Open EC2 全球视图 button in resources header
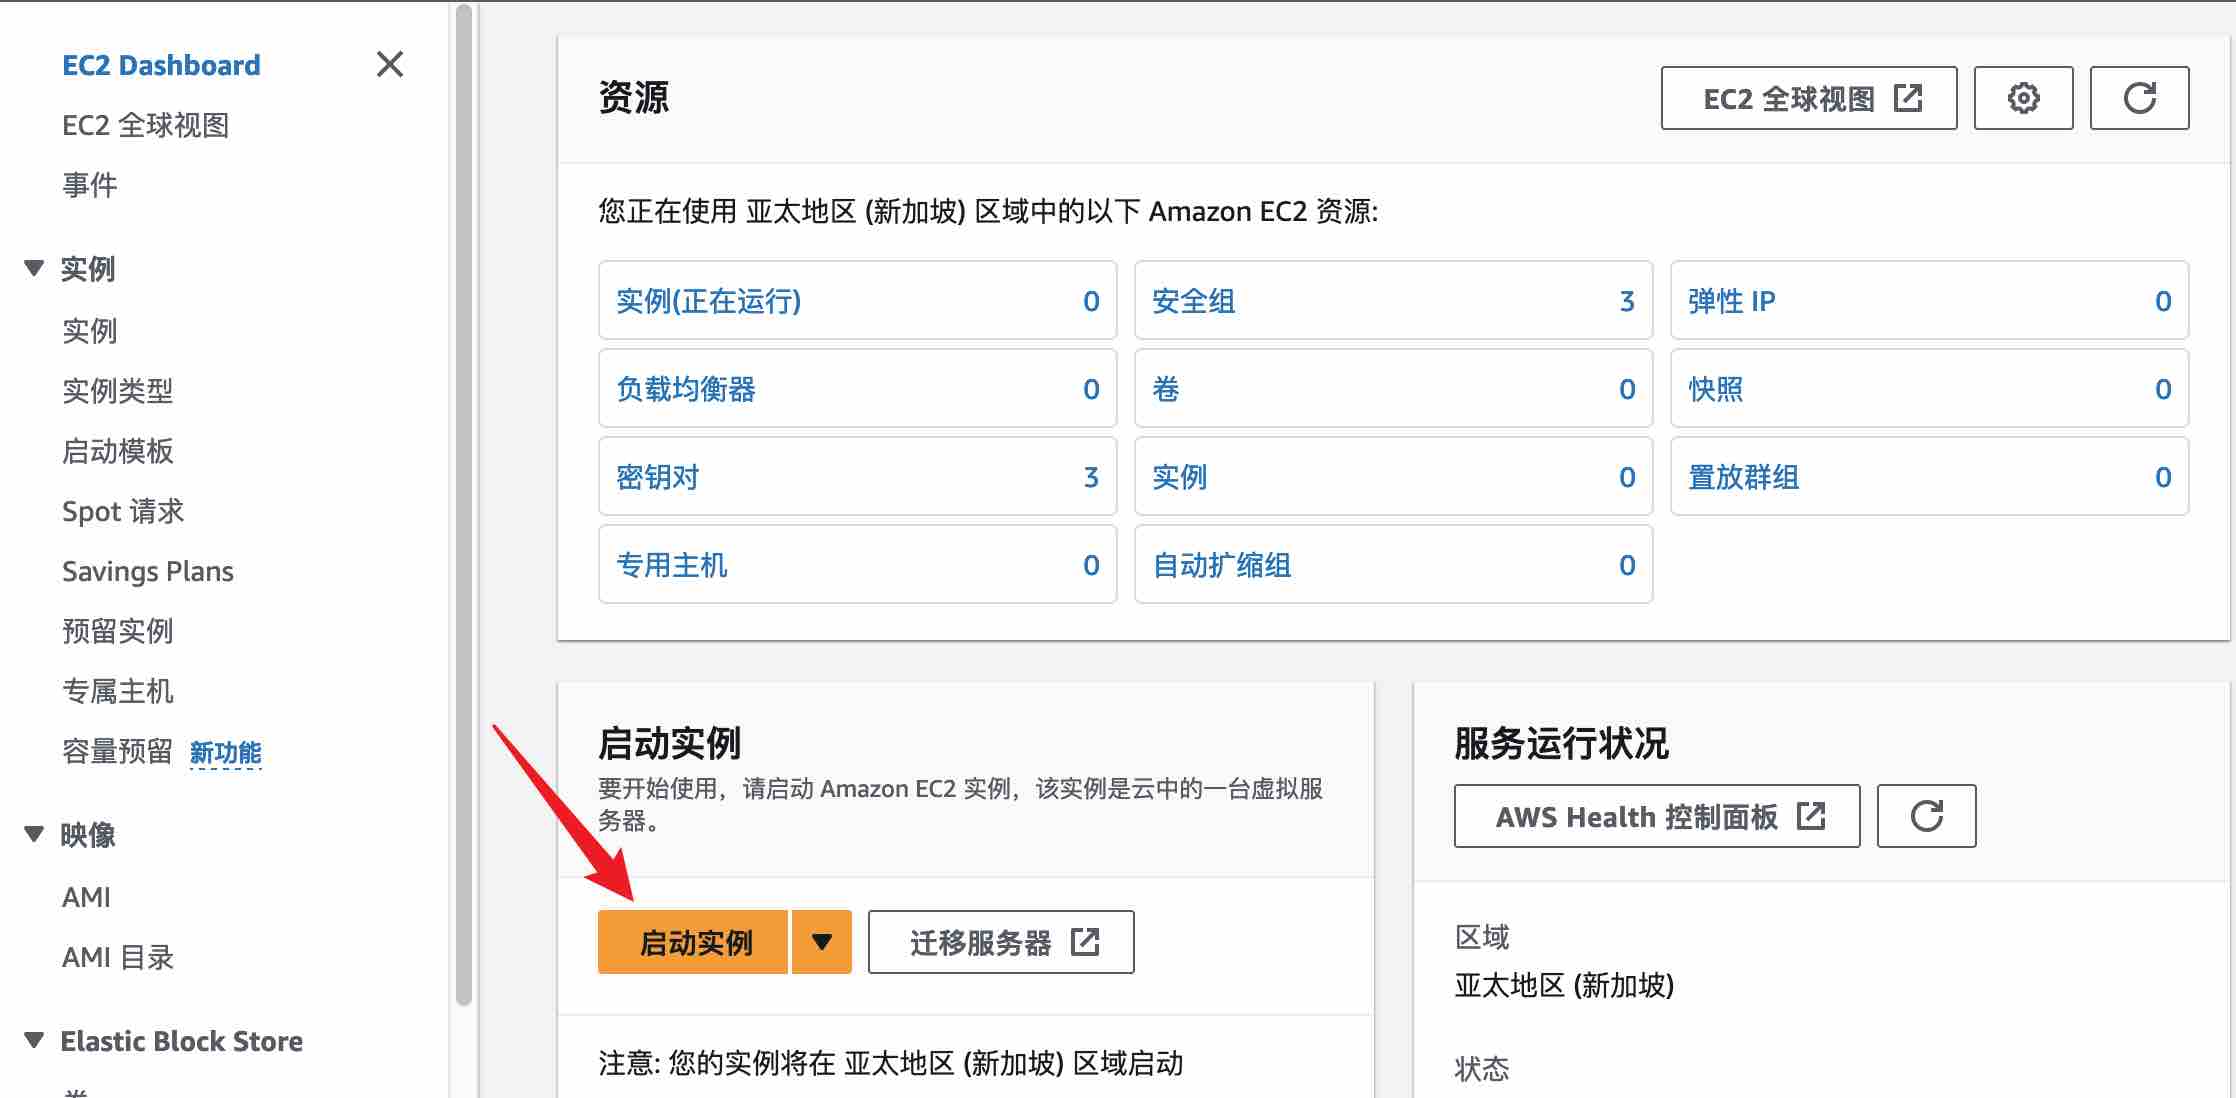 tap(1809, 98)
